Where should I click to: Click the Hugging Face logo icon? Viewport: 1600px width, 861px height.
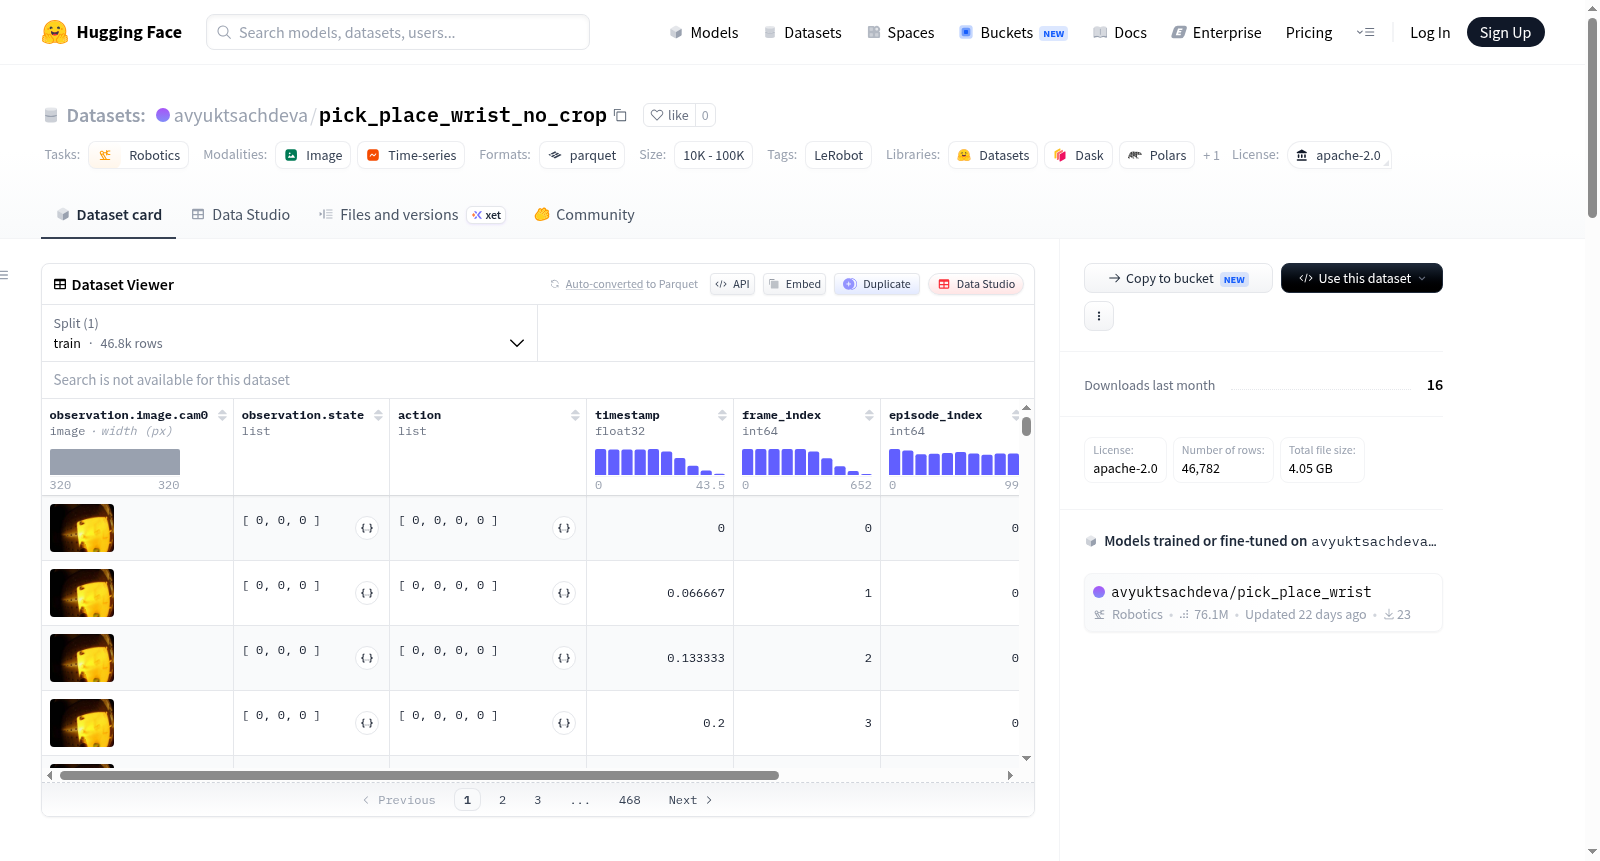point(55,32)
